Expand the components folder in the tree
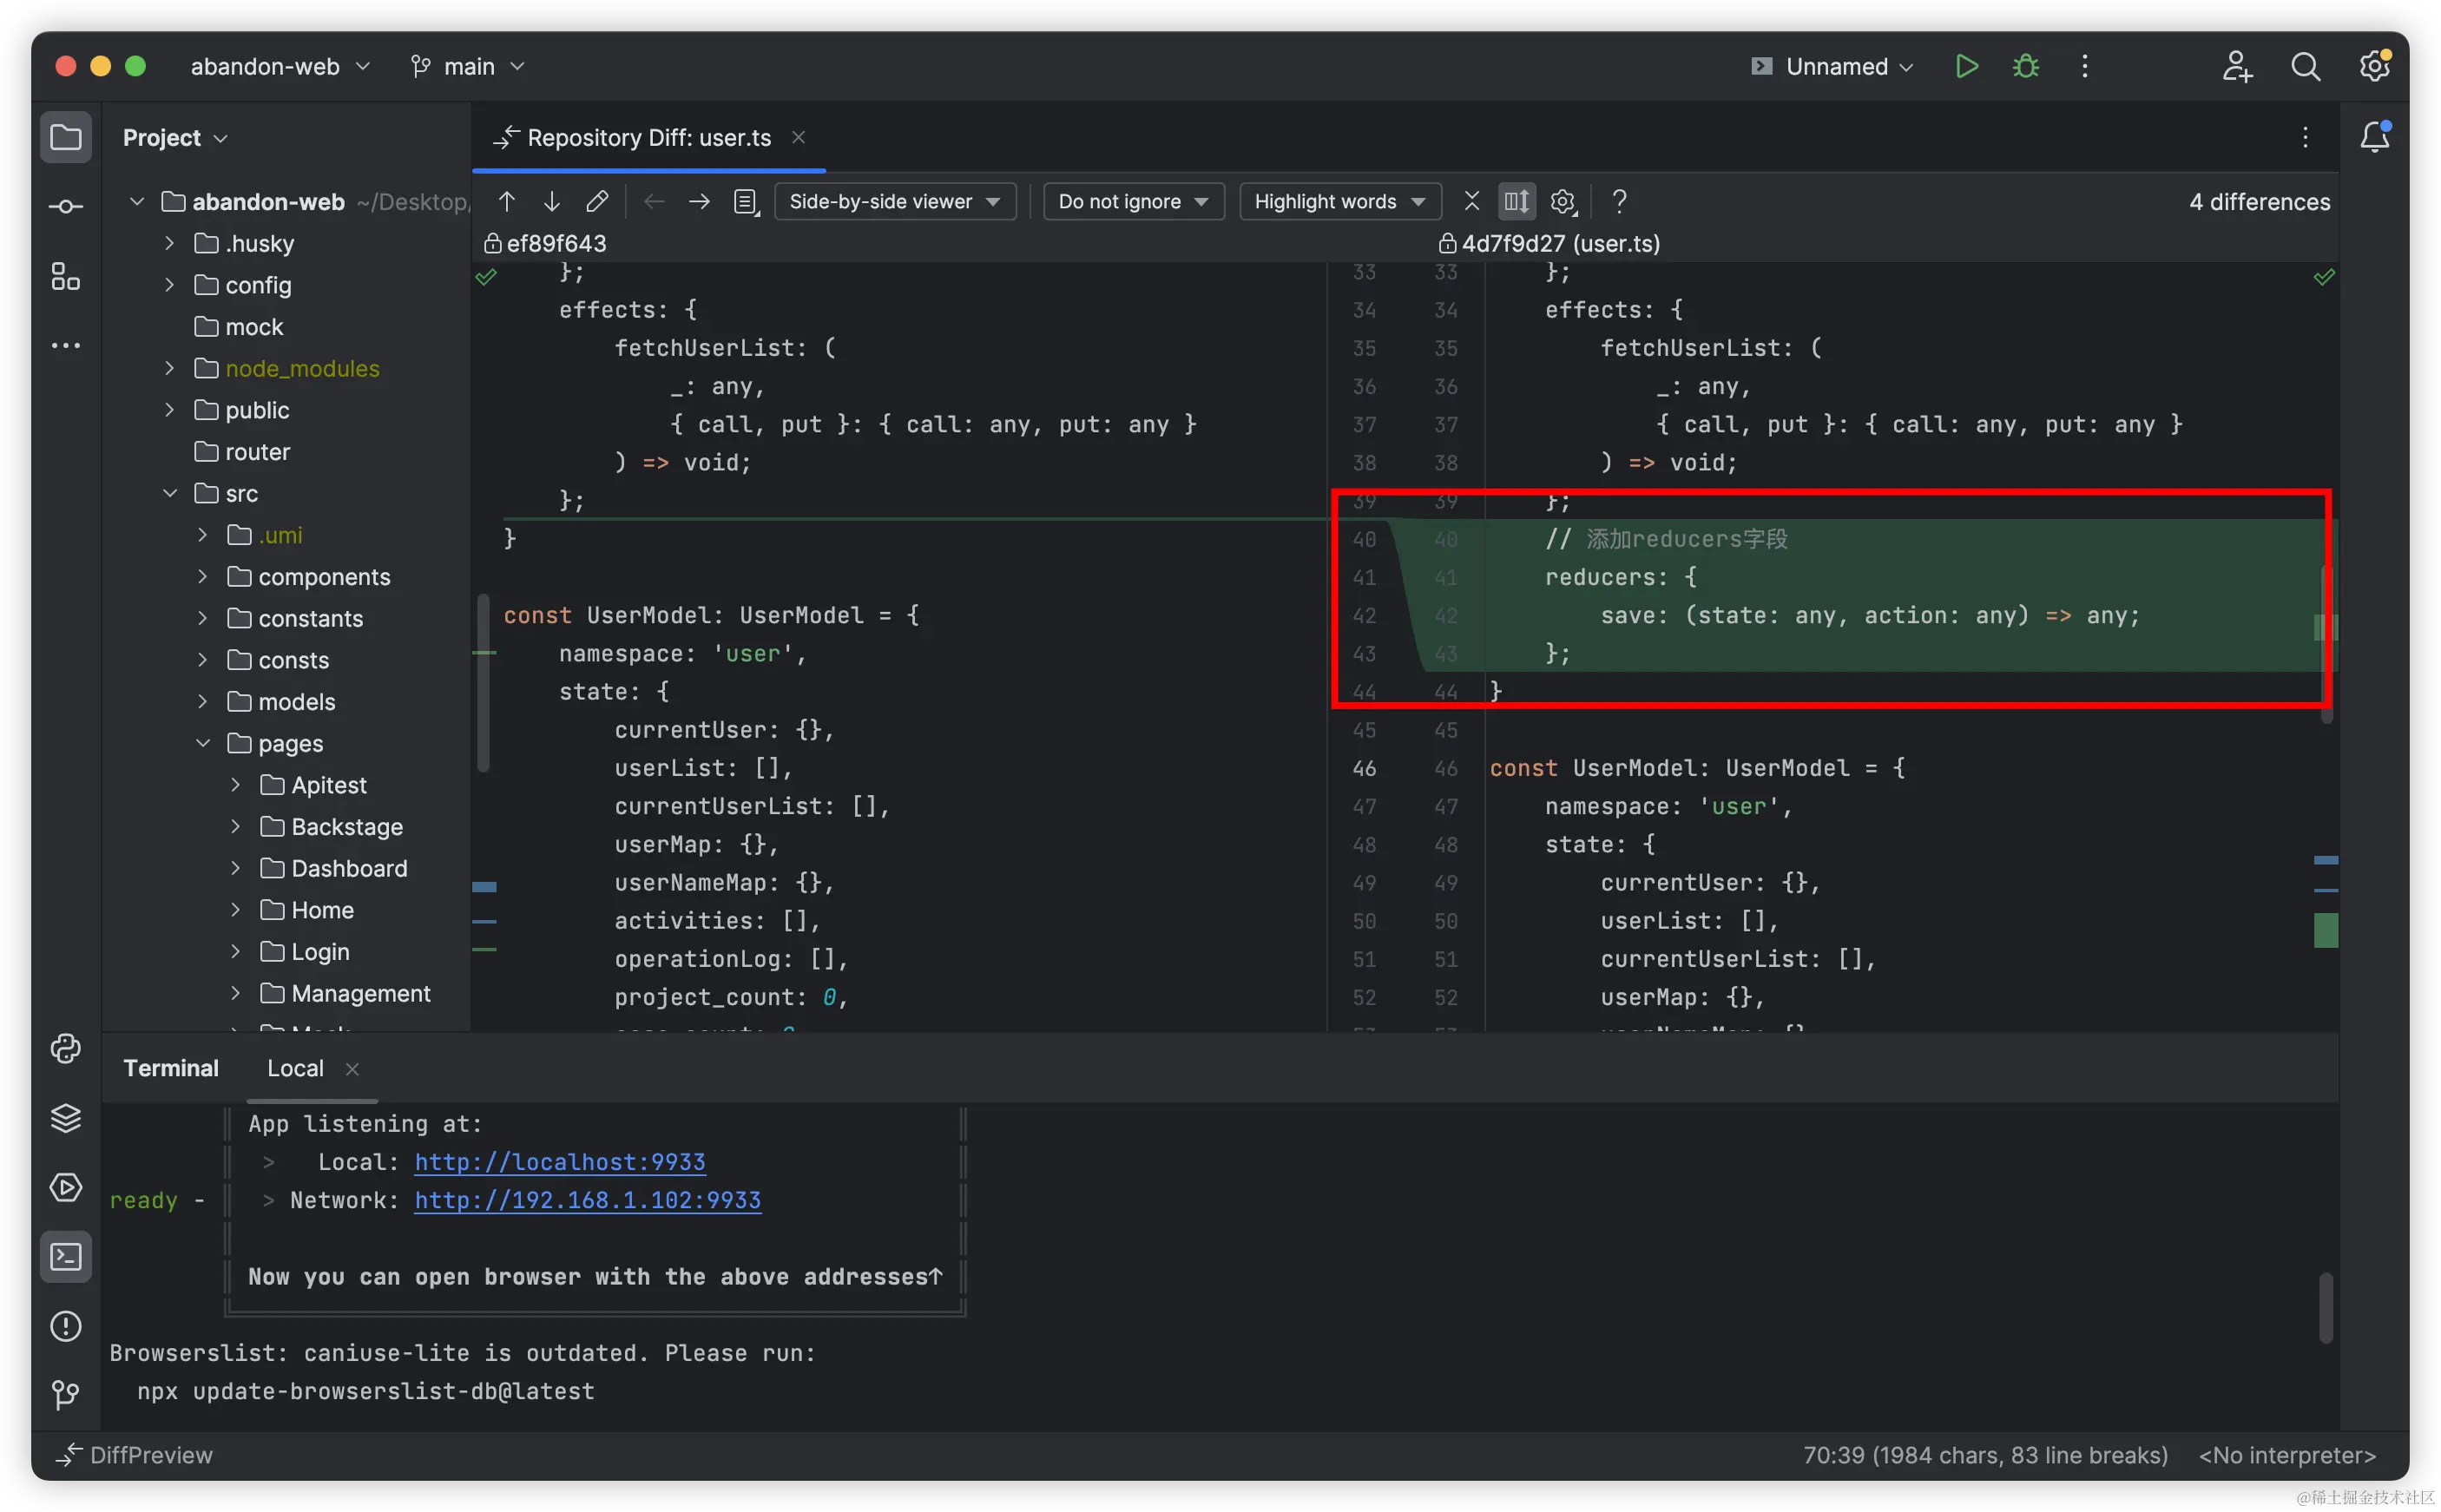2441x1512 pixels. click(203, 577)
